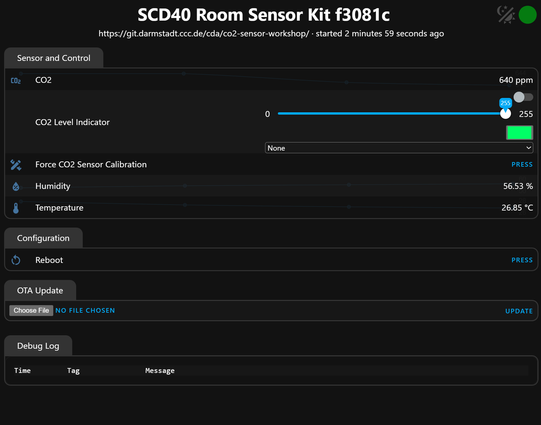
Task: Click the UPDATE firmware button
Action: point(519,311)
